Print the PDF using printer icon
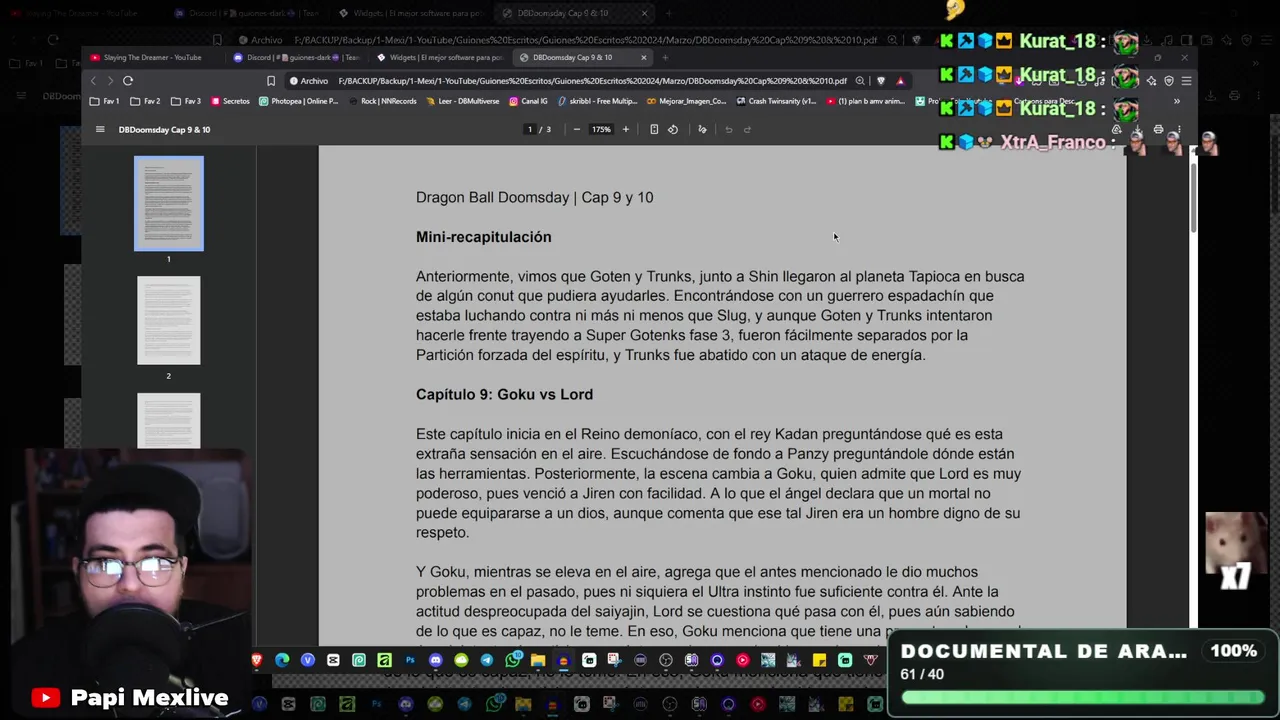The image size is (1280, 720). [1158, 130]
